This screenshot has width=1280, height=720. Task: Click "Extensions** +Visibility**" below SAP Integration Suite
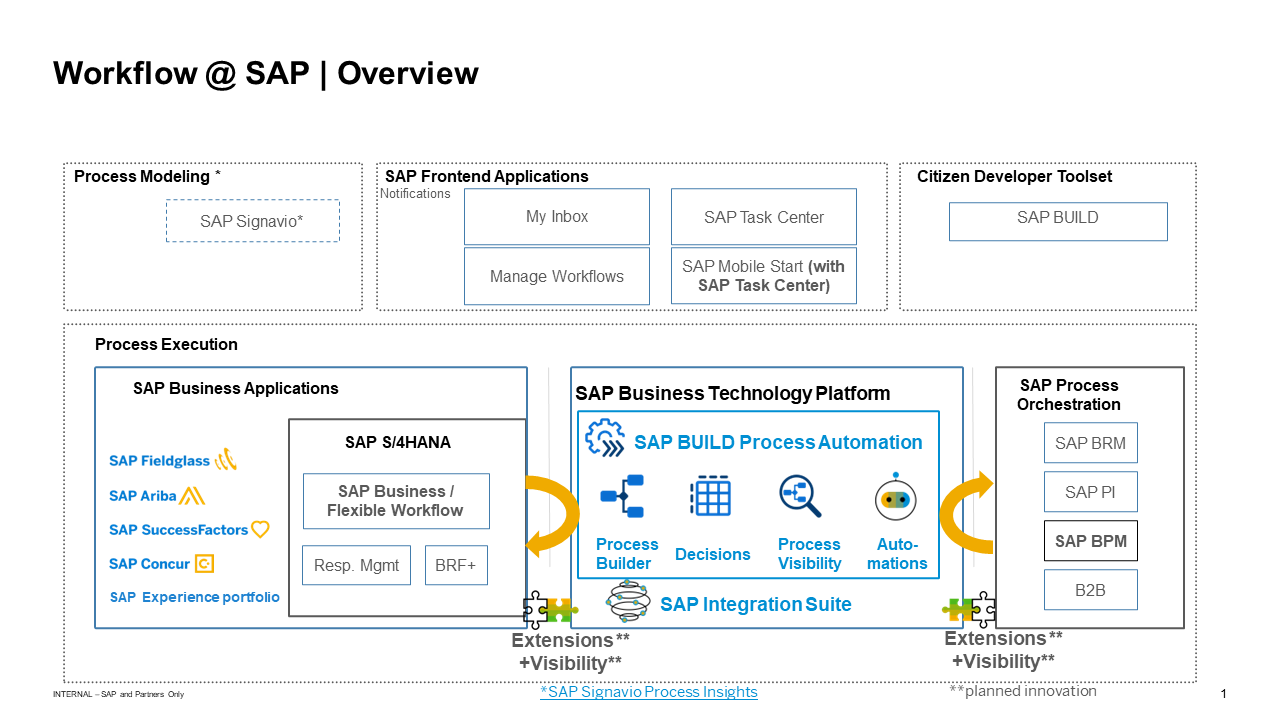570,651
